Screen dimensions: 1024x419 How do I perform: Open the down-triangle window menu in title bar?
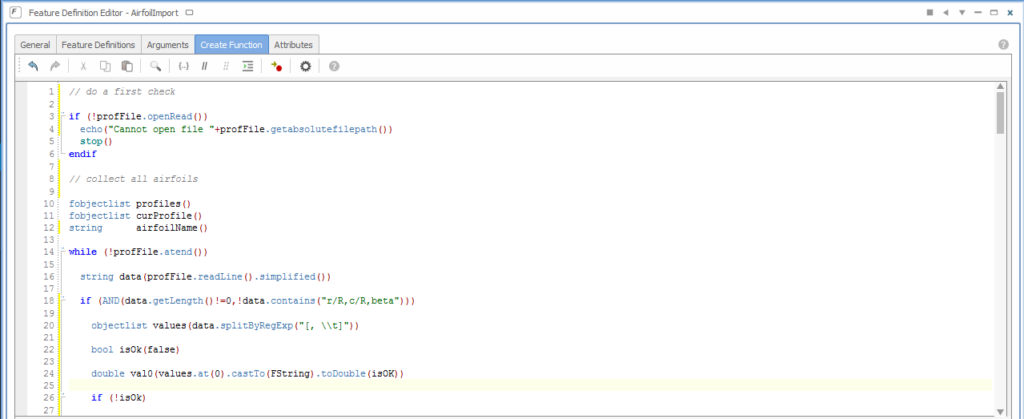tap(963, 12)
